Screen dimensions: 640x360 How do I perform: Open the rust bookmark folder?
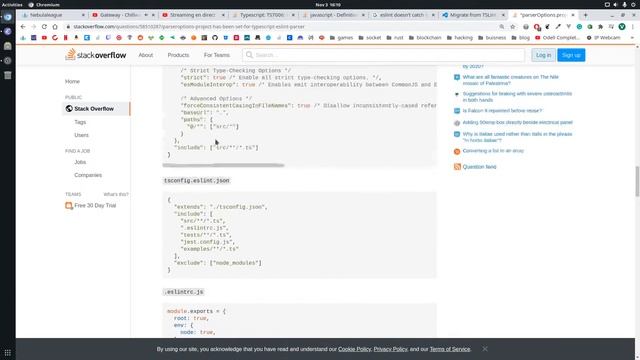394,38
